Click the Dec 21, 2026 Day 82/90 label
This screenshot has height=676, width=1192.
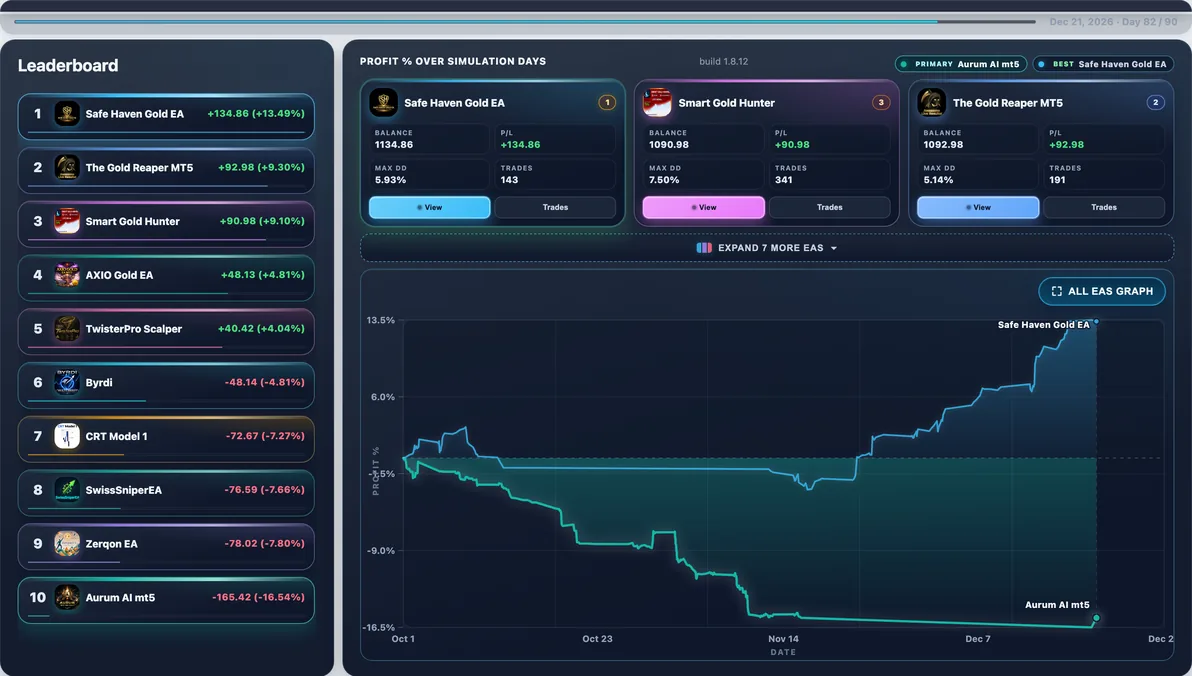[x=1114, y=22]
